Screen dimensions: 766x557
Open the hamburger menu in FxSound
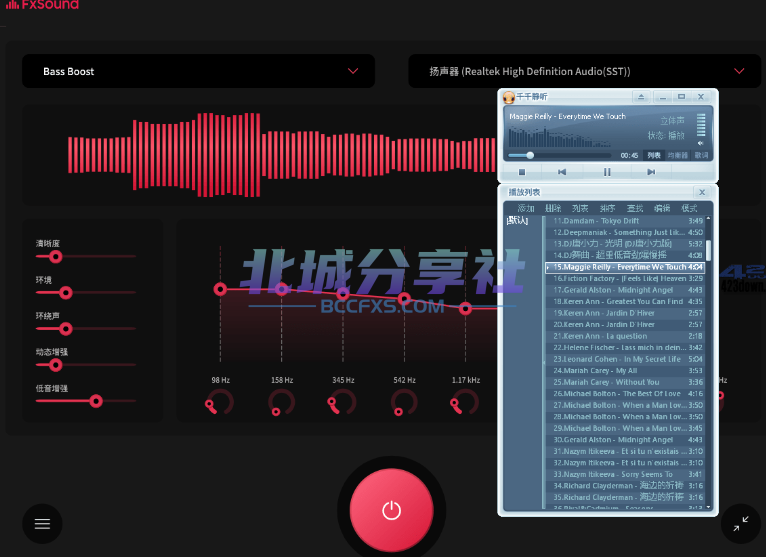(x=42, y=522)
